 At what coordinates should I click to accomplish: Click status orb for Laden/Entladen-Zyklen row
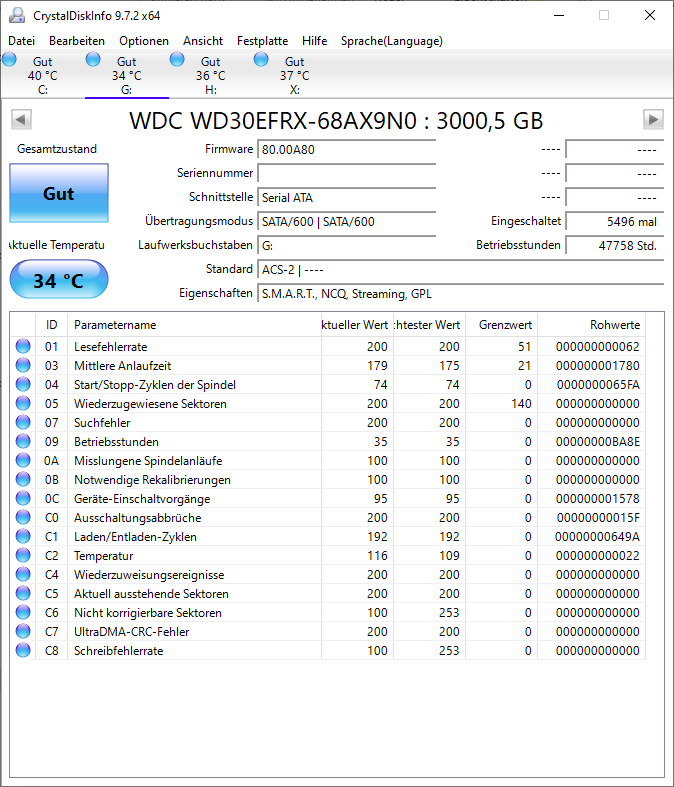23,537
